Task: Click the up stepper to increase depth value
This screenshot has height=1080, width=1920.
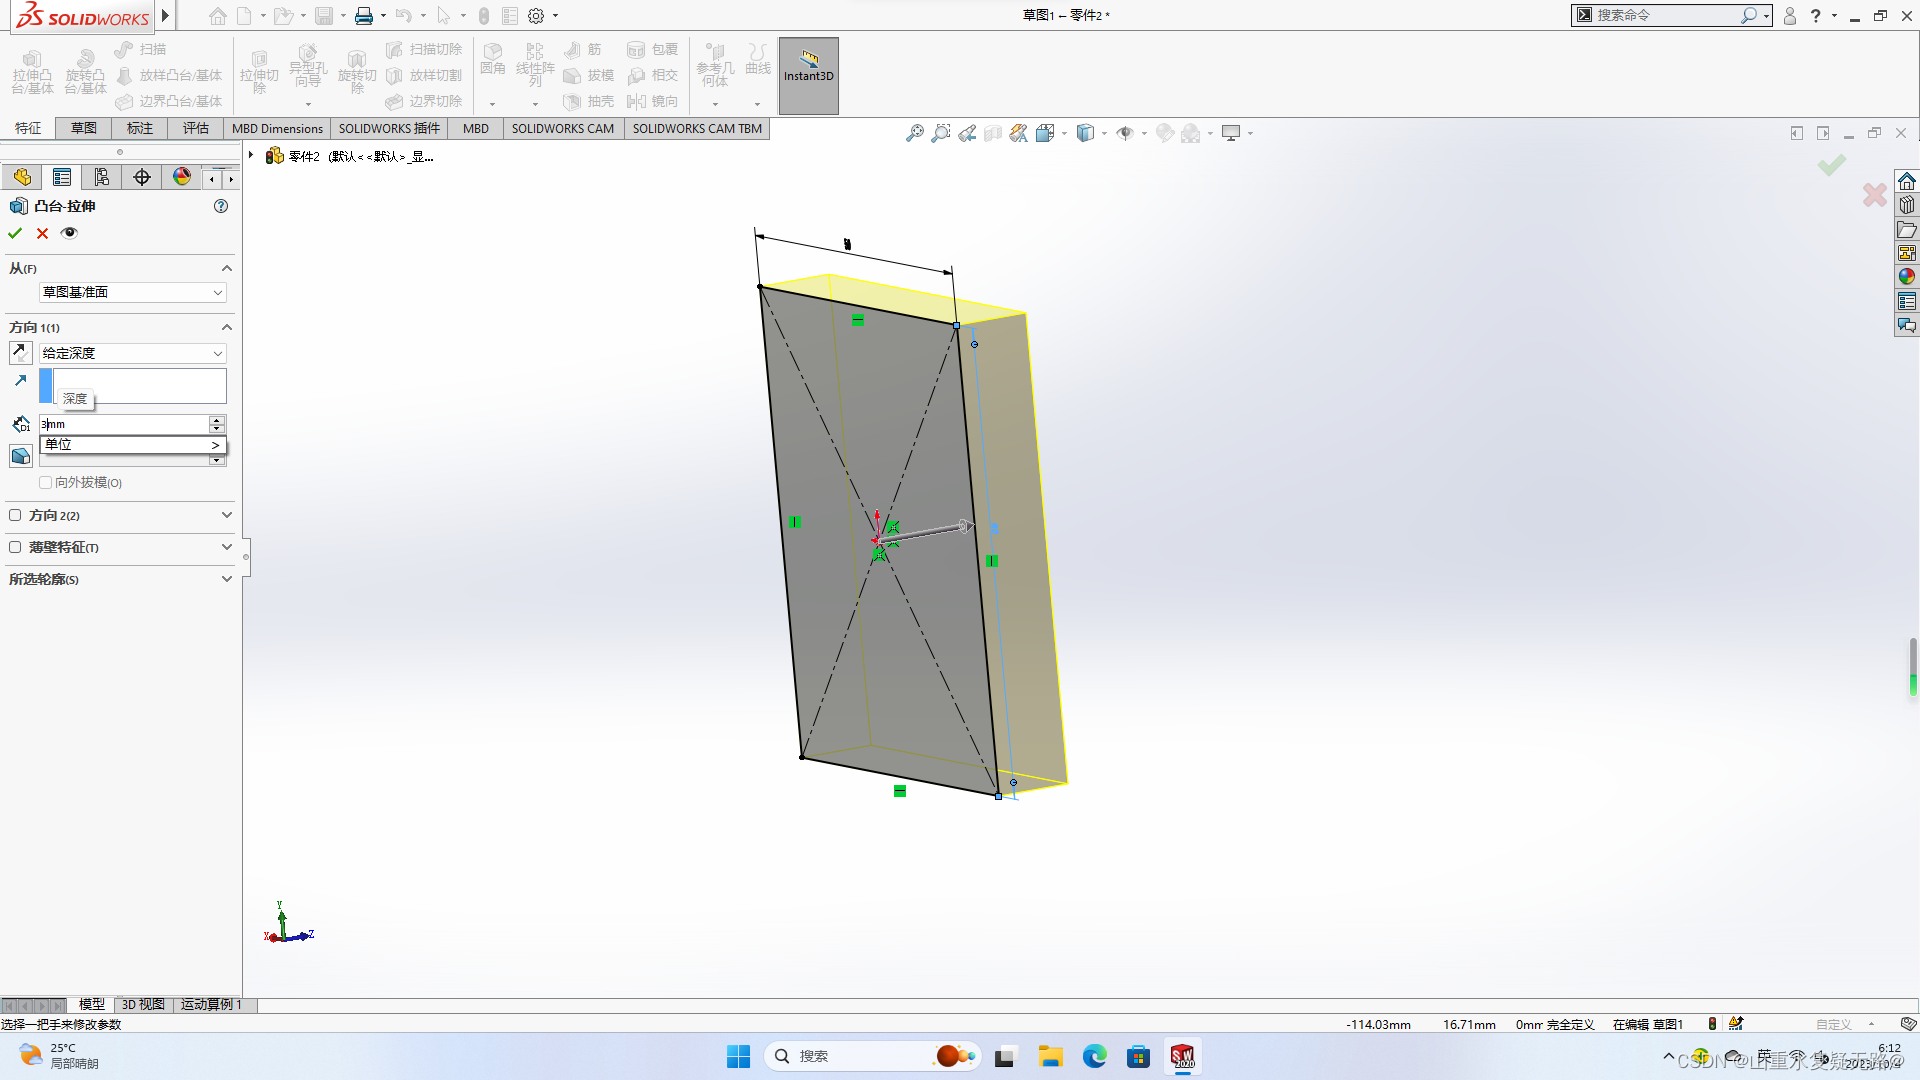Action: click(216, 419)
